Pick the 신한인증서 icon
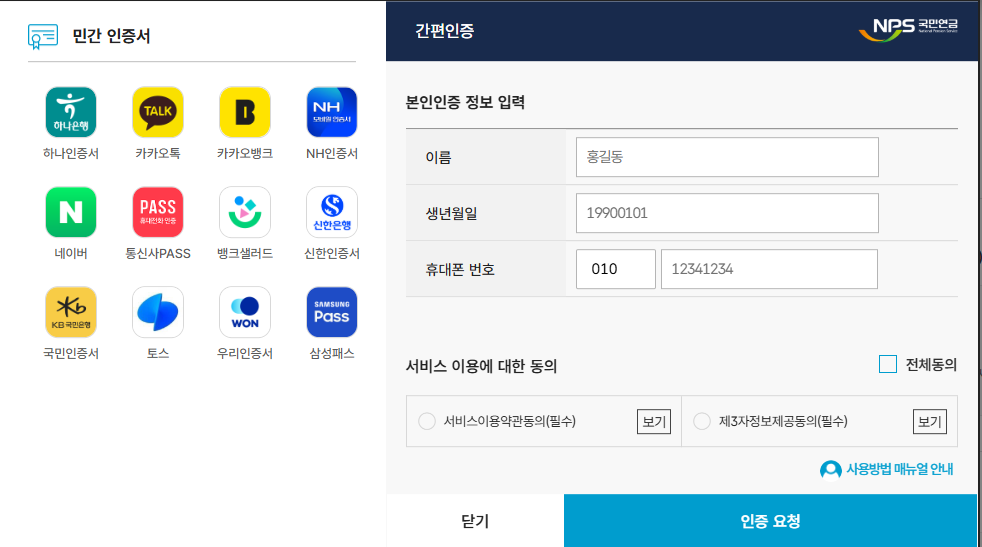Image resolution: width=982 pixels, height=547 pixels. click(332, 212)
